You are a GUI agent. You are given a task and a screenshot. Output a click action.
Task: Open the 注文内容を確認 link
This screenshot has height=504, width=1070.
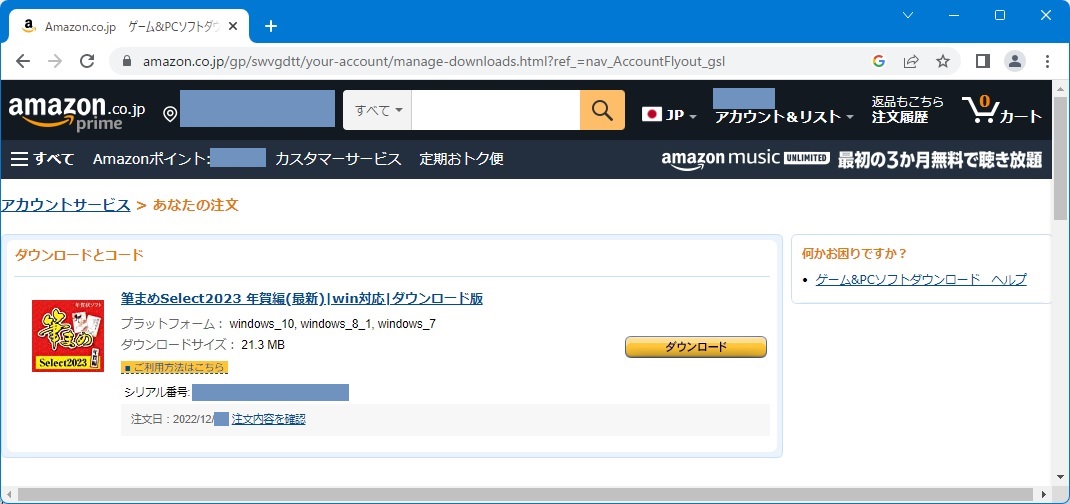(x=268, y=419)
